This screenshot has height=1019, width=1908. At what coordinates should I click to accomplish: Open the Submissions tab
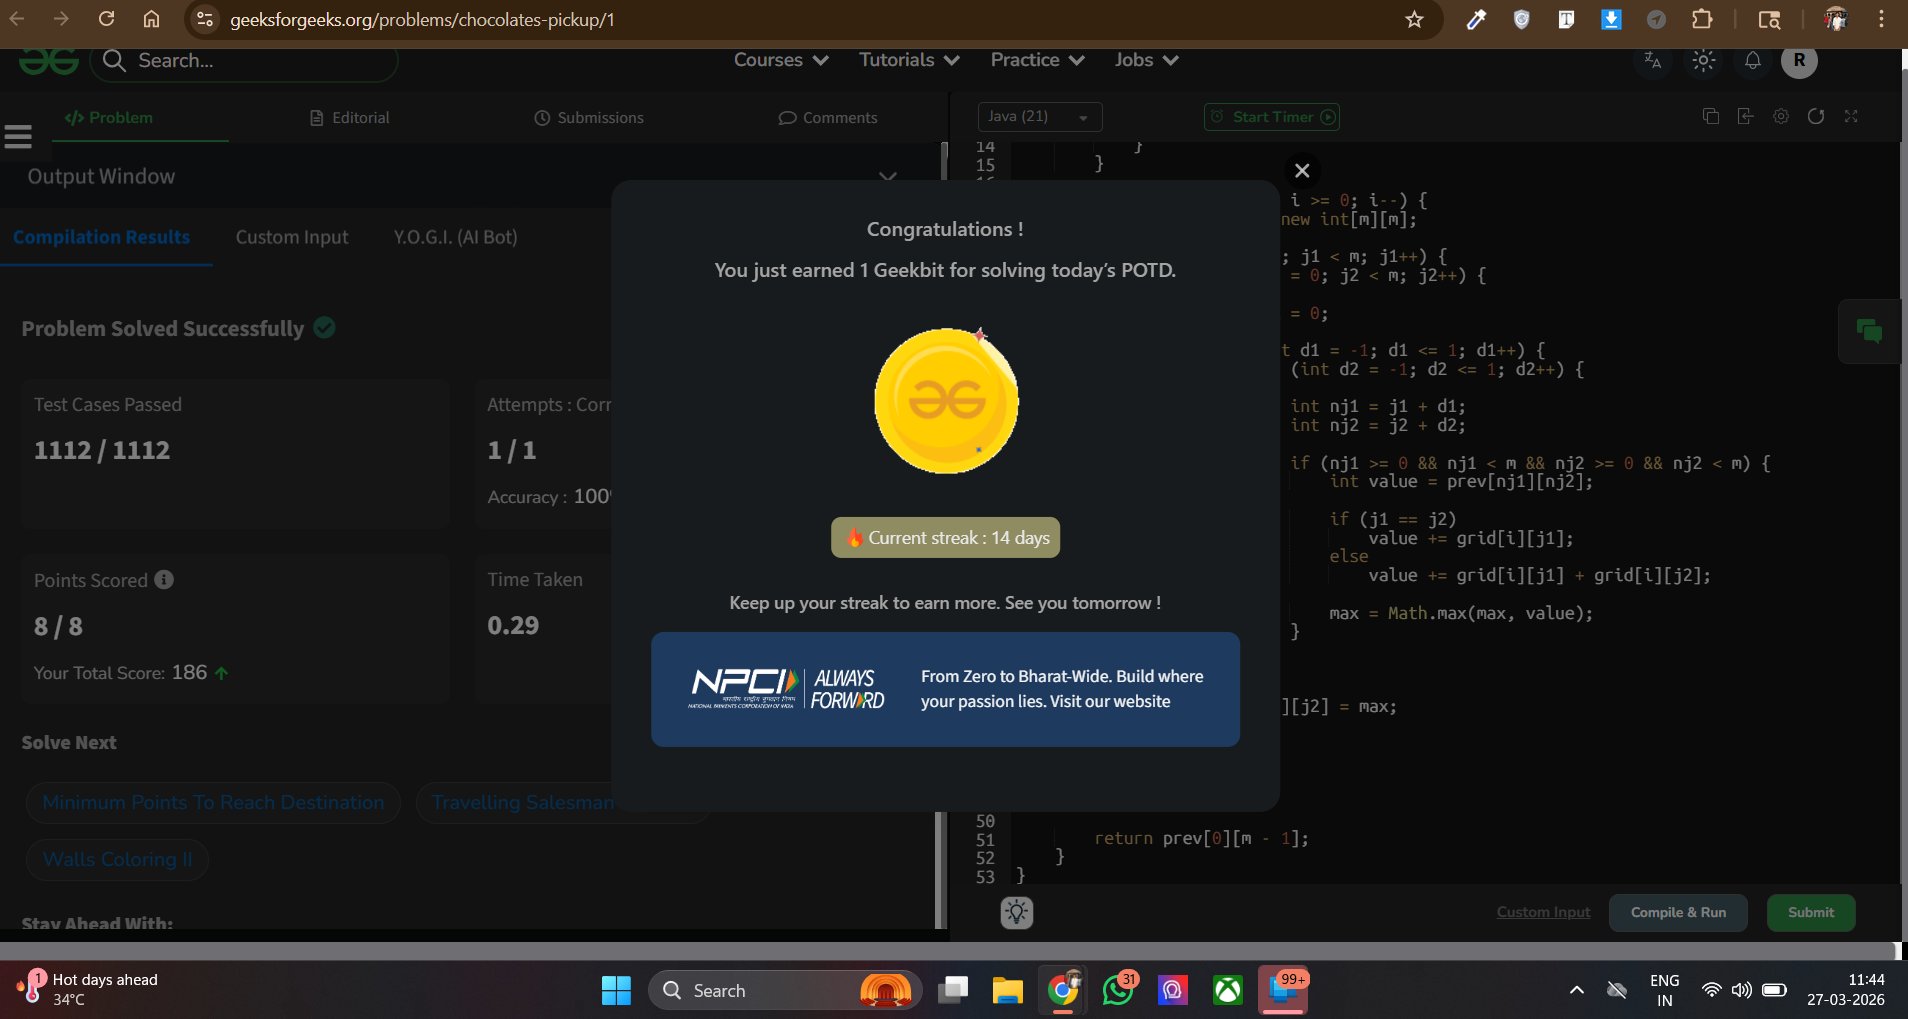click(589, 118)
